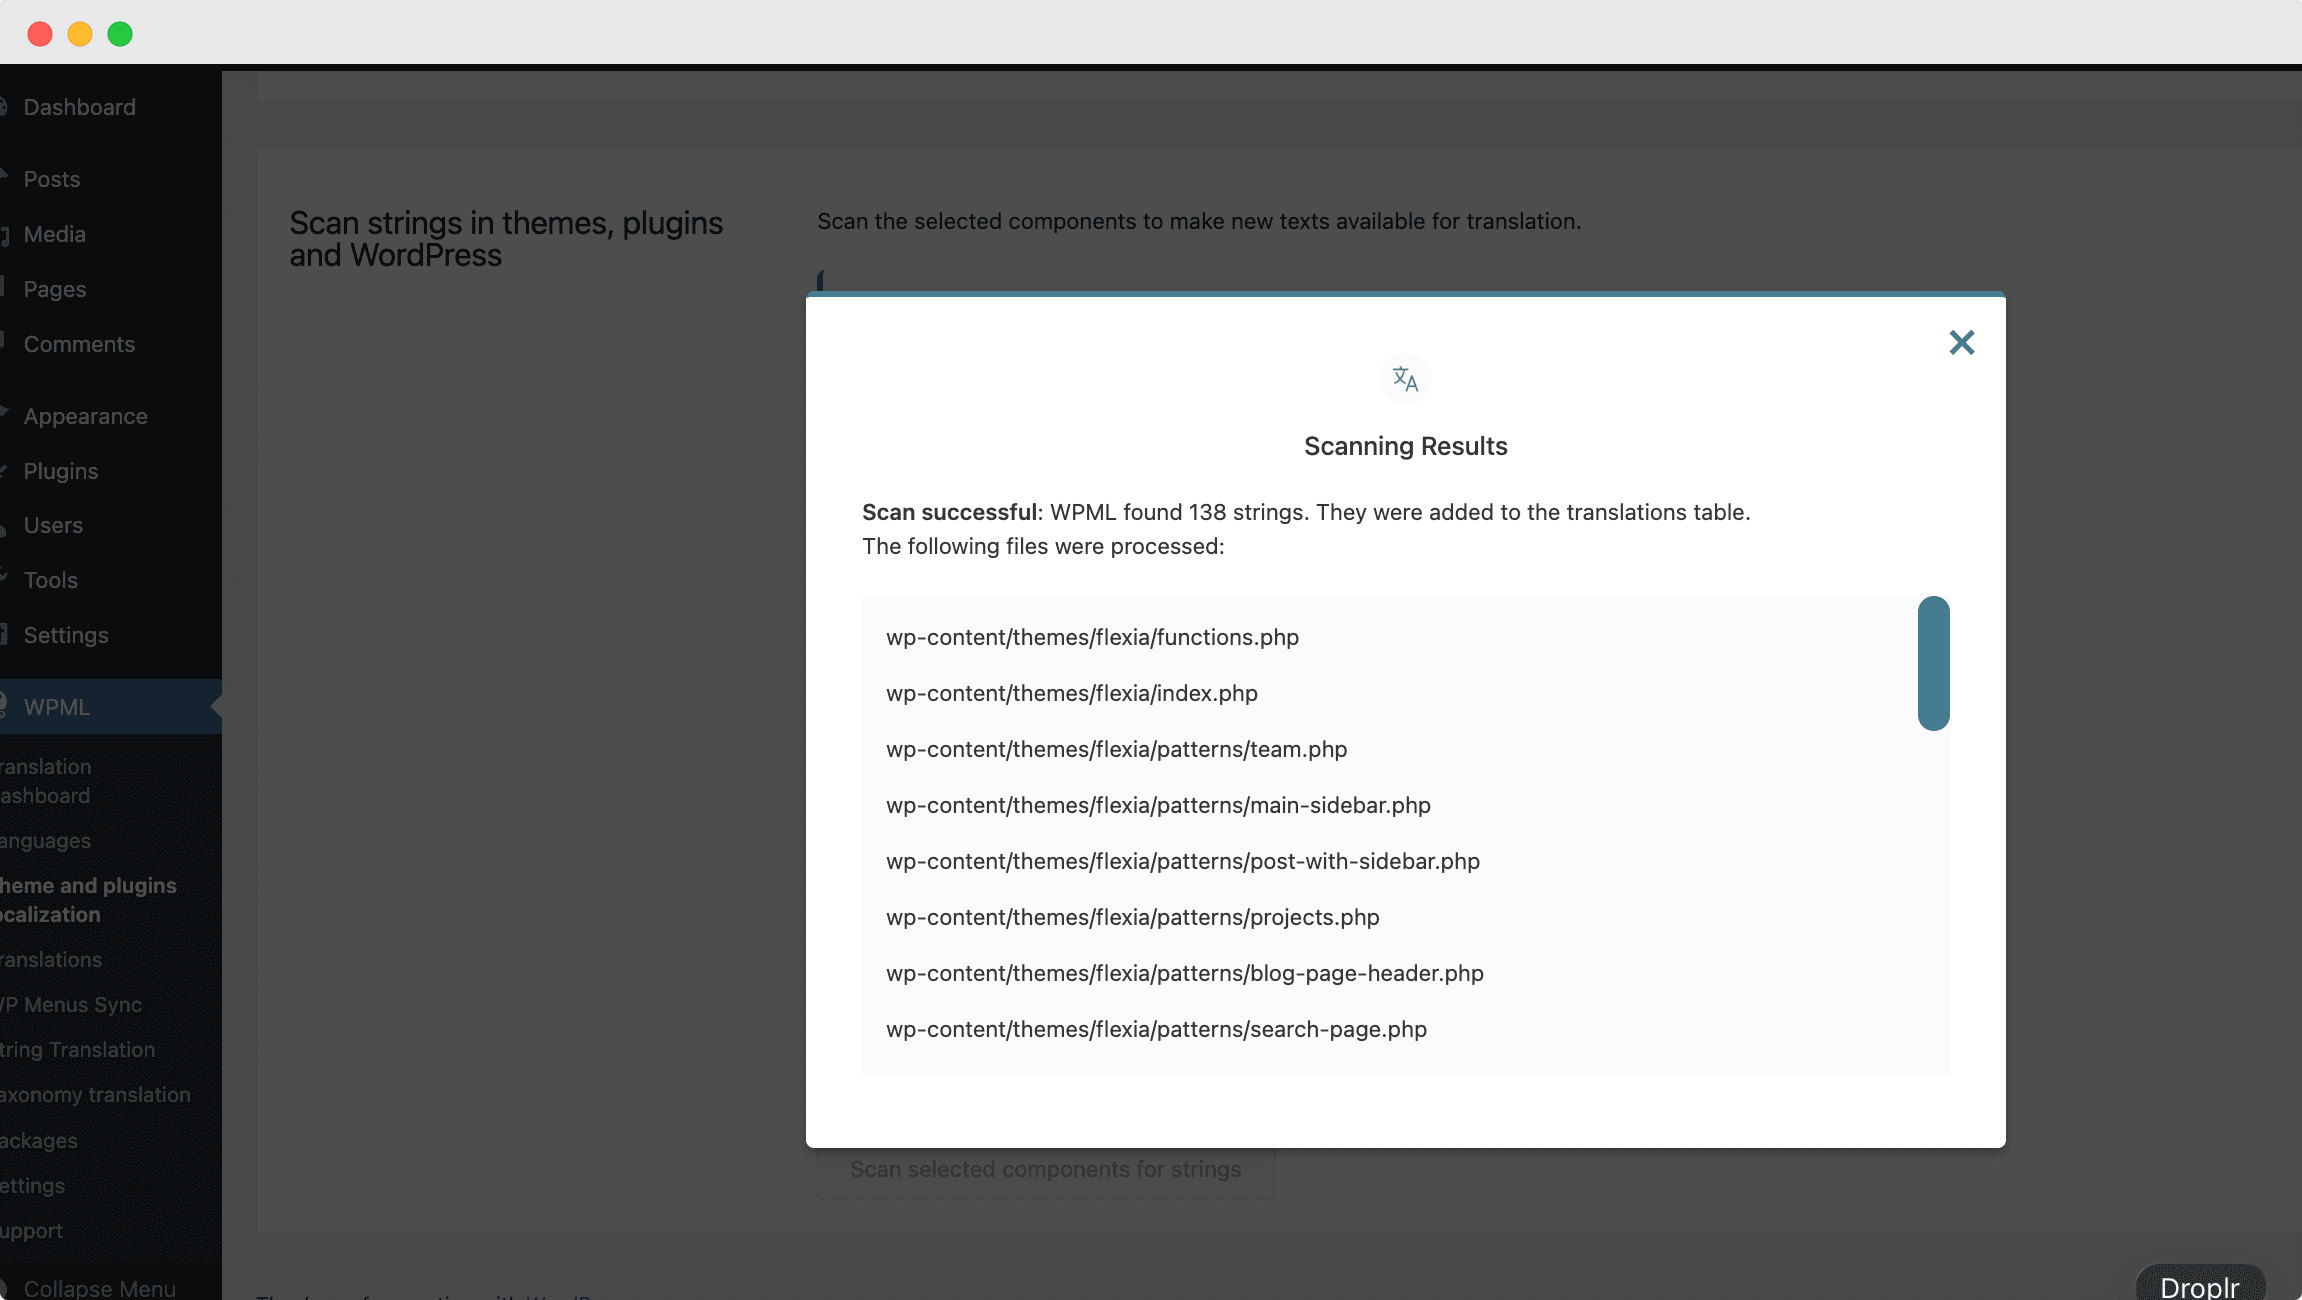Click the Media library icon
This screenshot has height=1300, width=2302.
click(x=6, y=234)
